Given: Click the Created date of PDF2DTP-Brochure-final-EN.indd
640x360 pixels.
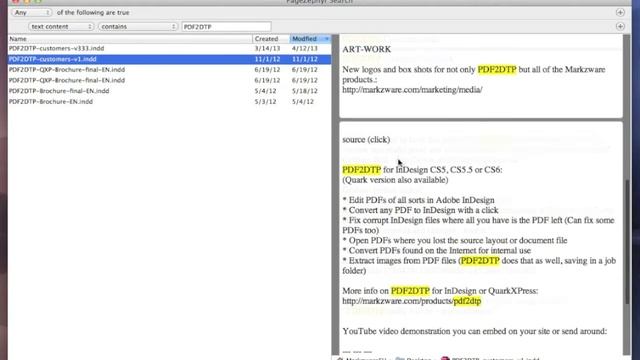Looking at the screenshot, I should coord(265,91).
